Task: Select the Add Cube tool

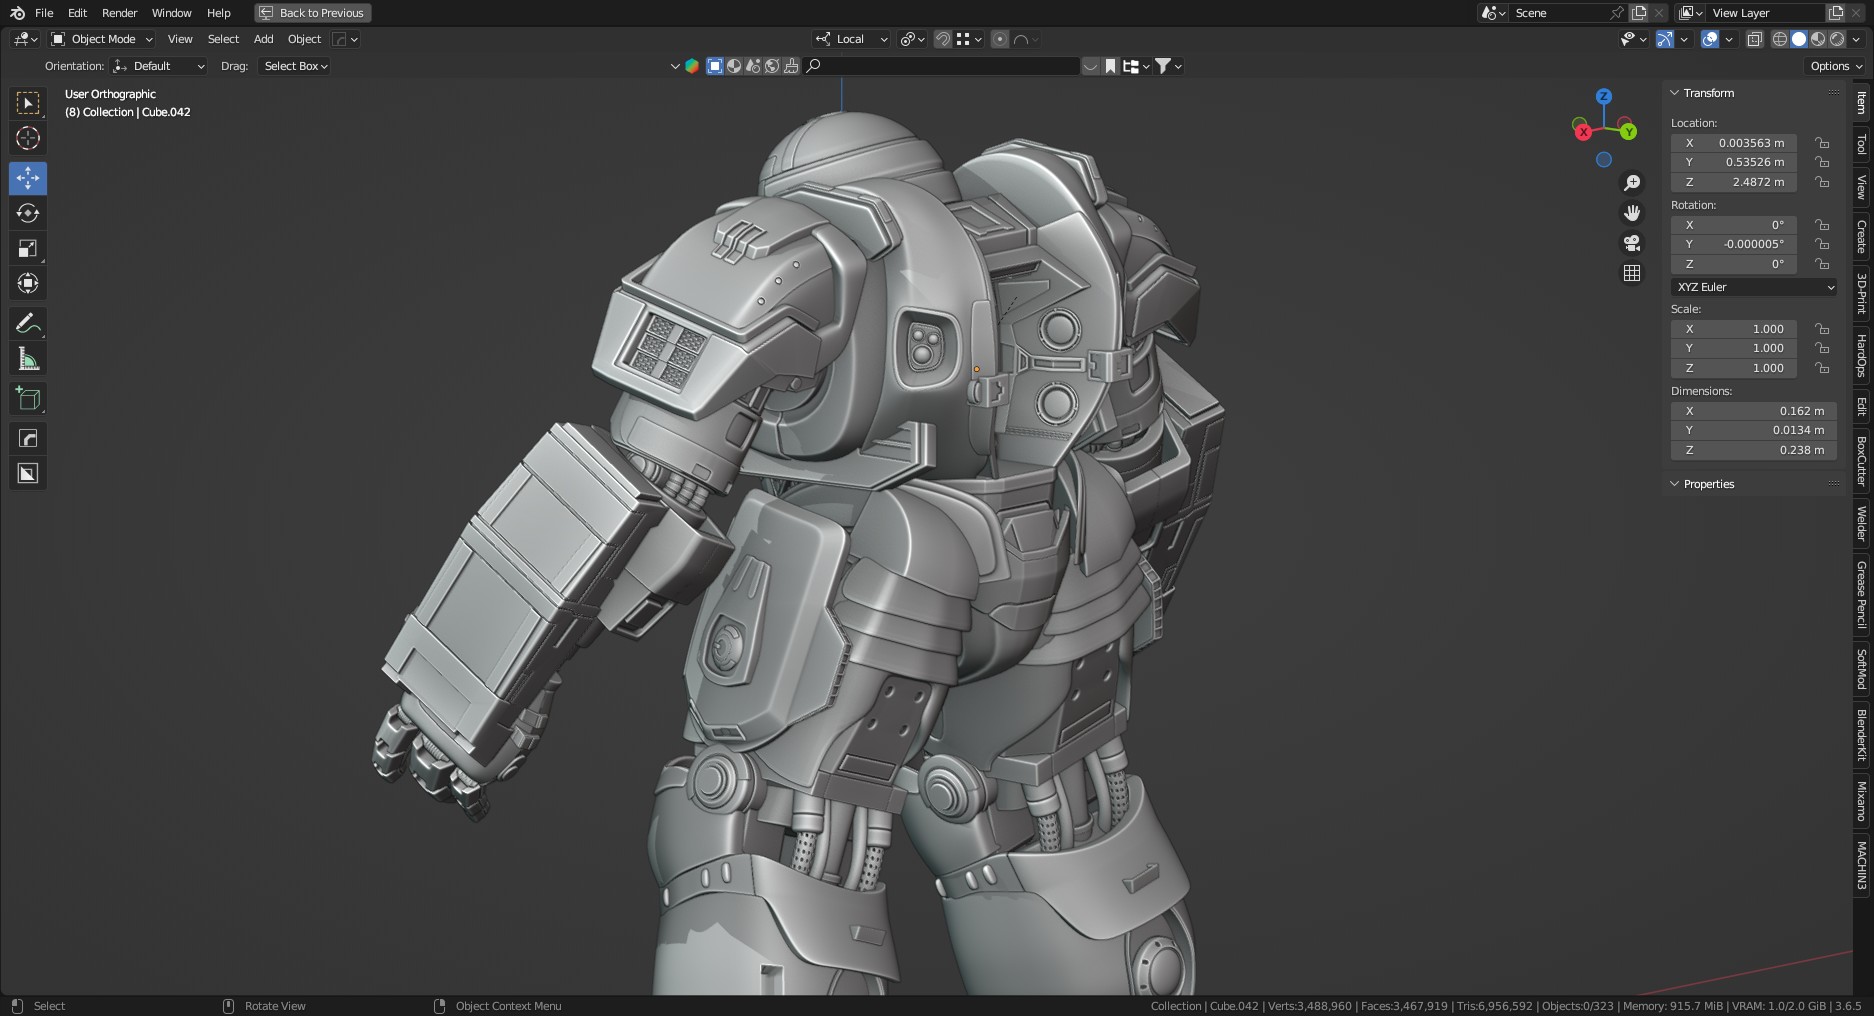Action: click(28, 398)
